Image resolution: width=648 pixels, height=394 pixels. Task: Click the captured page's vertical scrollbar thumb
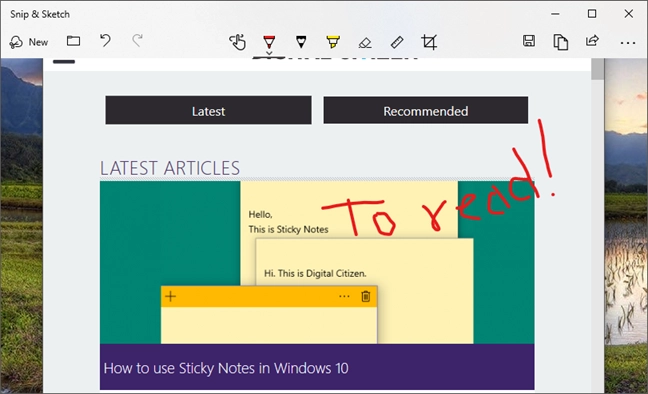click(x=597, y=69)
